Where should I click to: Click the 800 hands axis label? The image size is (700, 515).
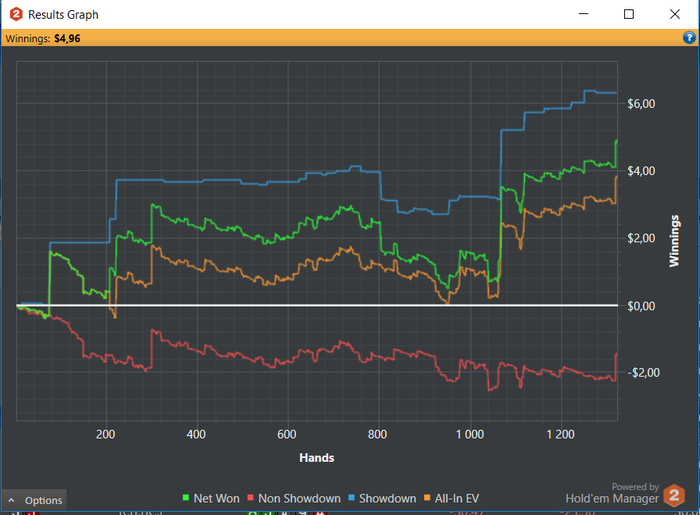click(377, 434)
